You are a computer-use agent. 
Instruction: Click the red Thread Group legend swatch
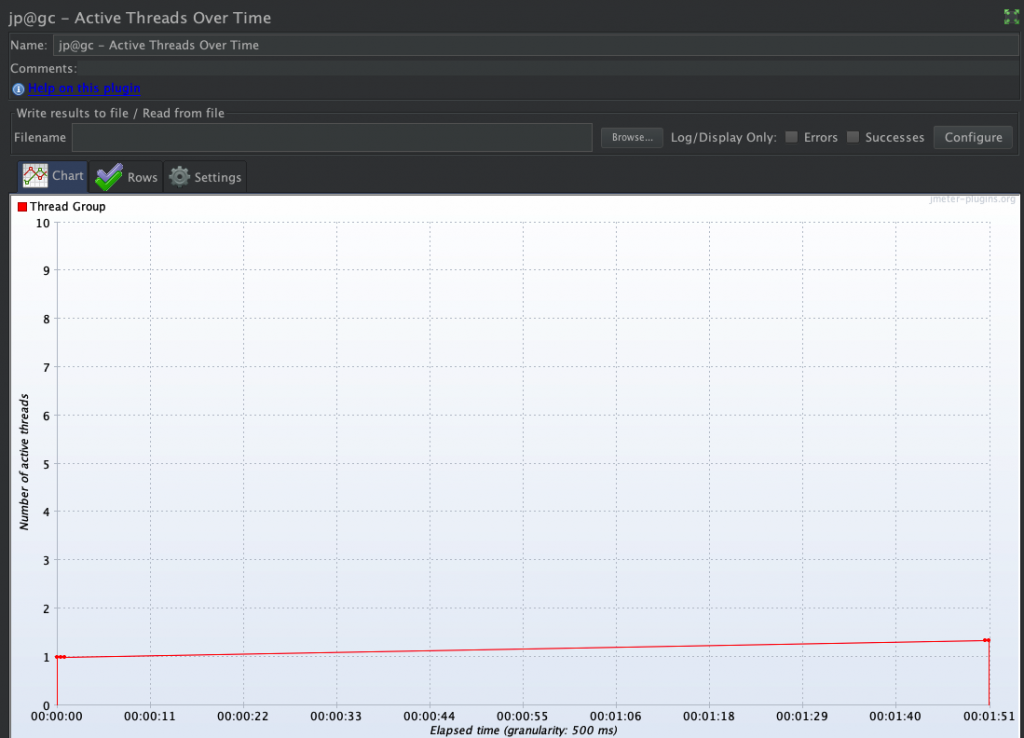tap(23, 207)
